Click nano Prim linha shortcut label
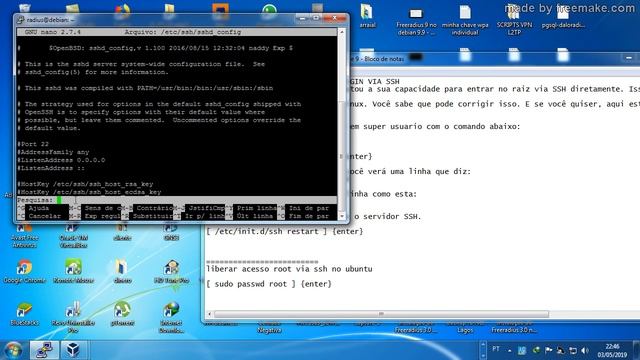 257,208
